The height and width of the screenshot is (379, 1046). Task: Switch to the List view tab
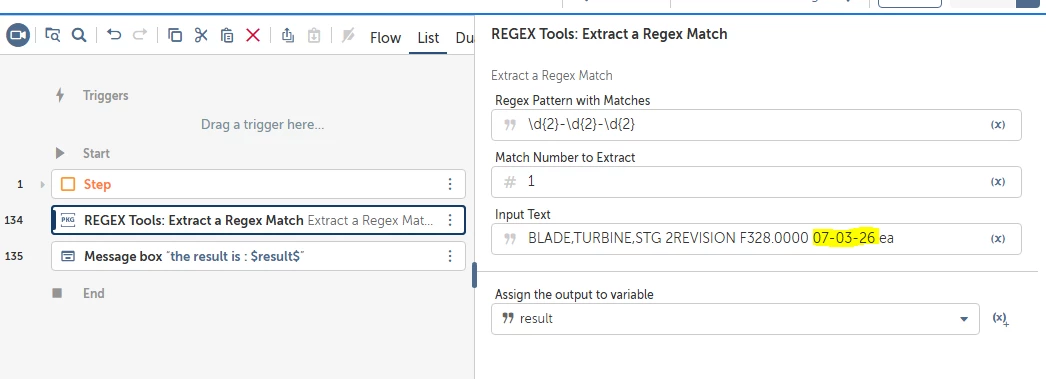[x=428, y=38]
